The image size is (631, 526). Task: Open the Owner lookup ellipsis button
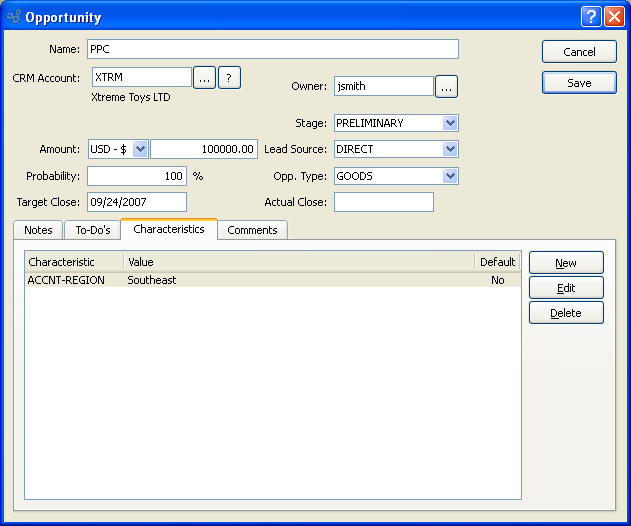[446, 87]
